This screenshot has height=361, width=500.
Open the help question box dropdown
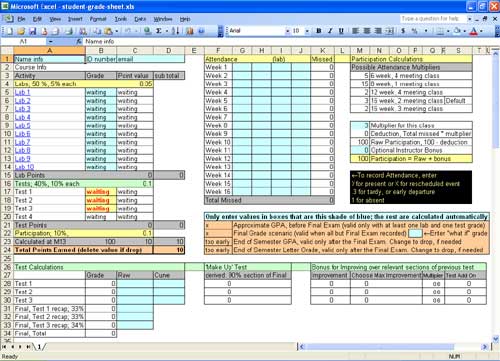tap(469, 19)
